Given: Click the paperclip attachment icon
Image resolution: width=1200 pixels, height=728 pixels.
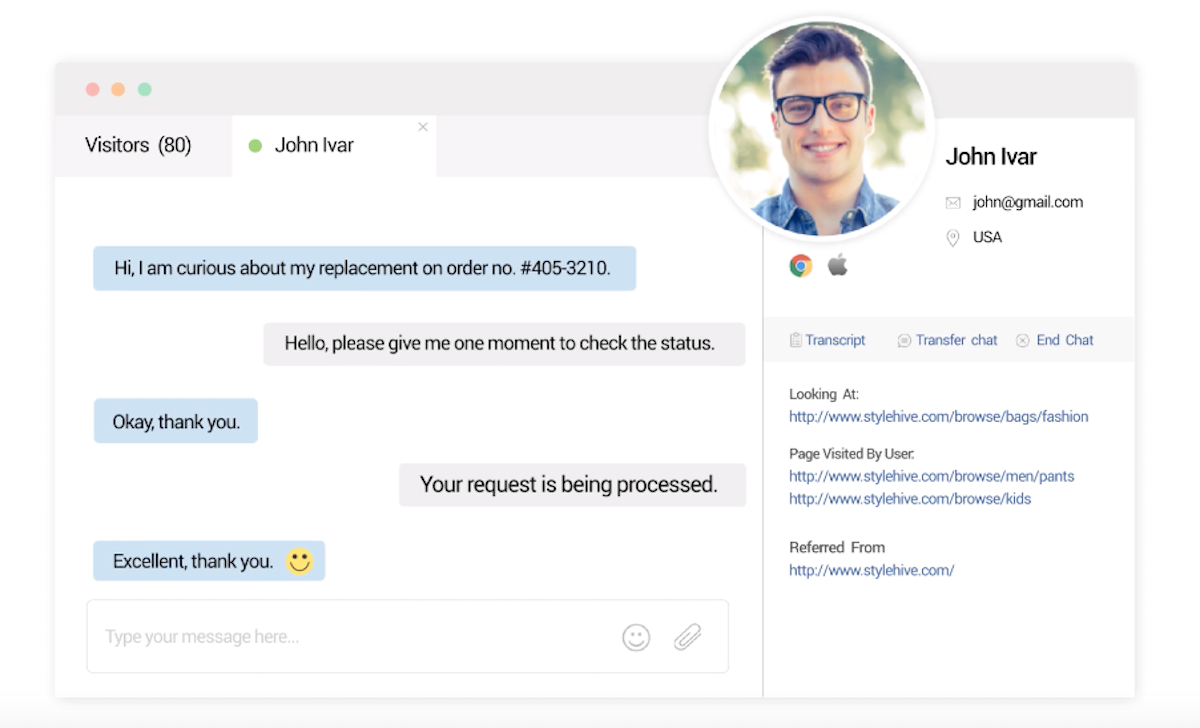Looking at the screenshot, I should tap(687, 637).
